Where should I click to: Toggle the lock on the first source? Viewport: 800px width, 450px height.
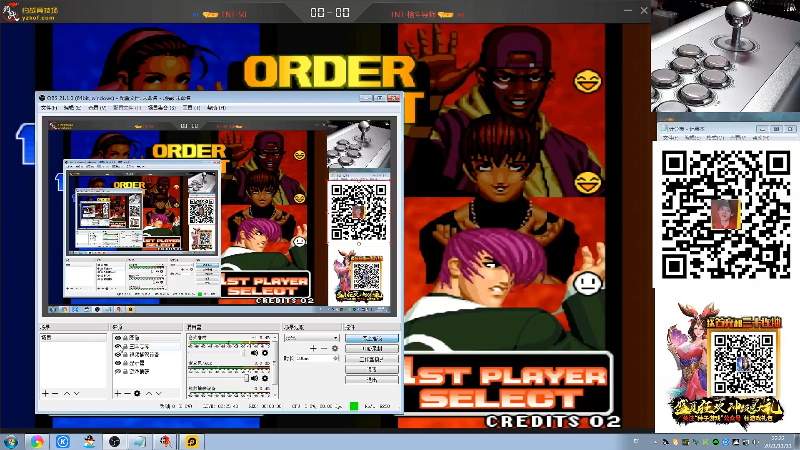click(x=125, y=338)
